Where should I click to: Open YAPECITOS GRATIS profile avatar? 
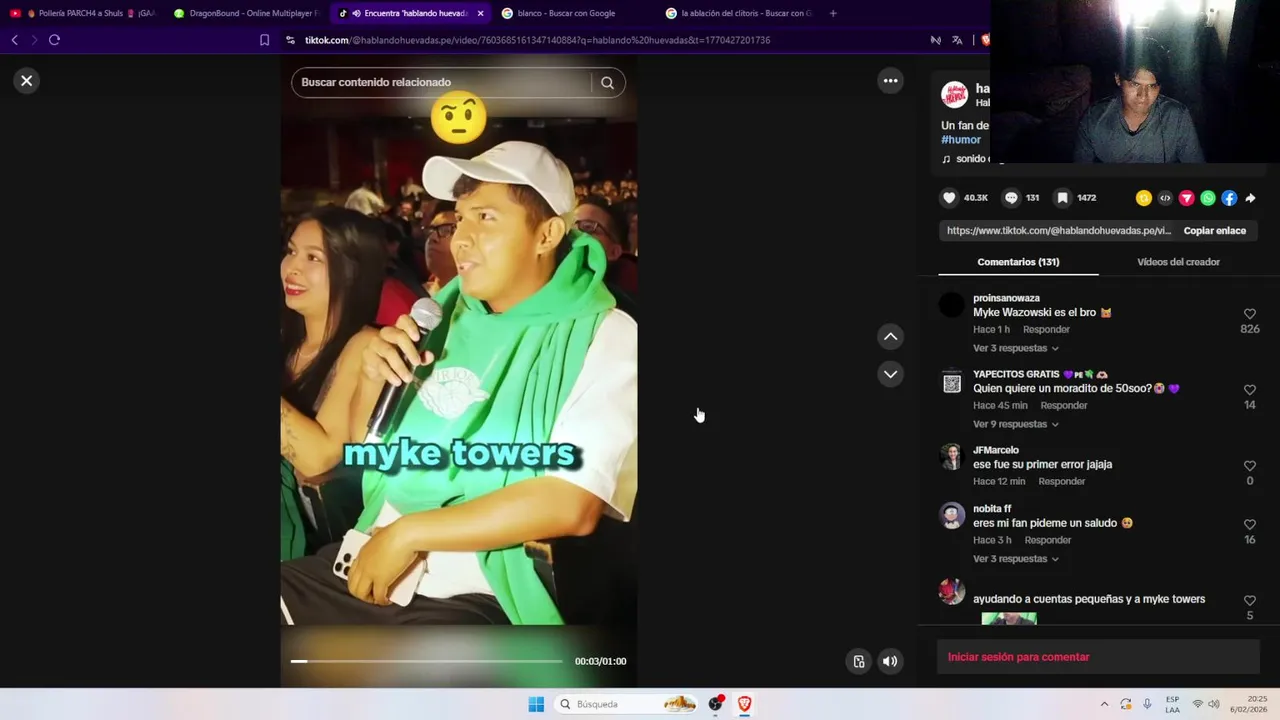(x=952, y=382)
